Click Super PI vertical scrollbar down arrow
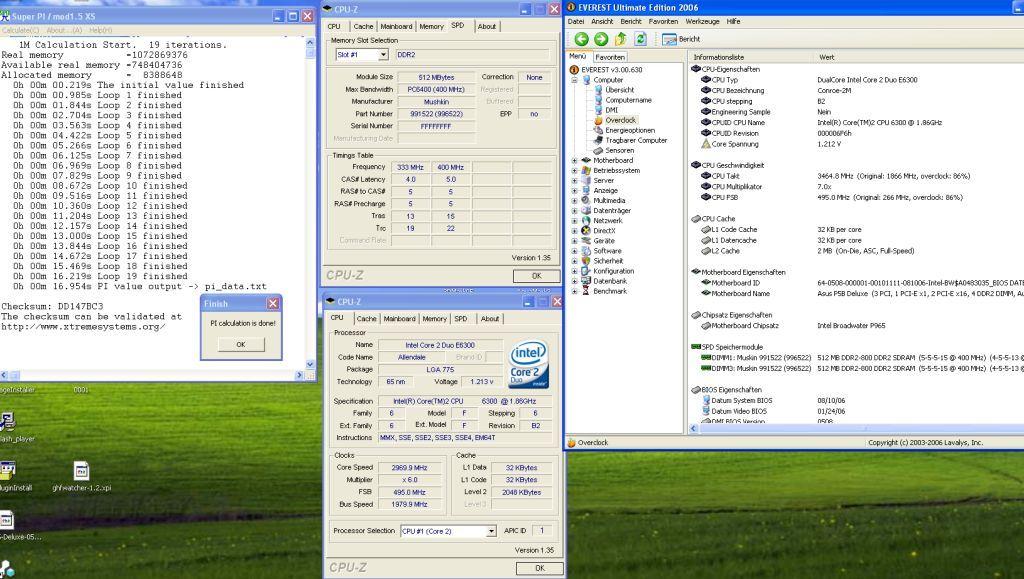The height and width of the screenshot is (579, 1024). pyautogui.click(x=310, y=365)
